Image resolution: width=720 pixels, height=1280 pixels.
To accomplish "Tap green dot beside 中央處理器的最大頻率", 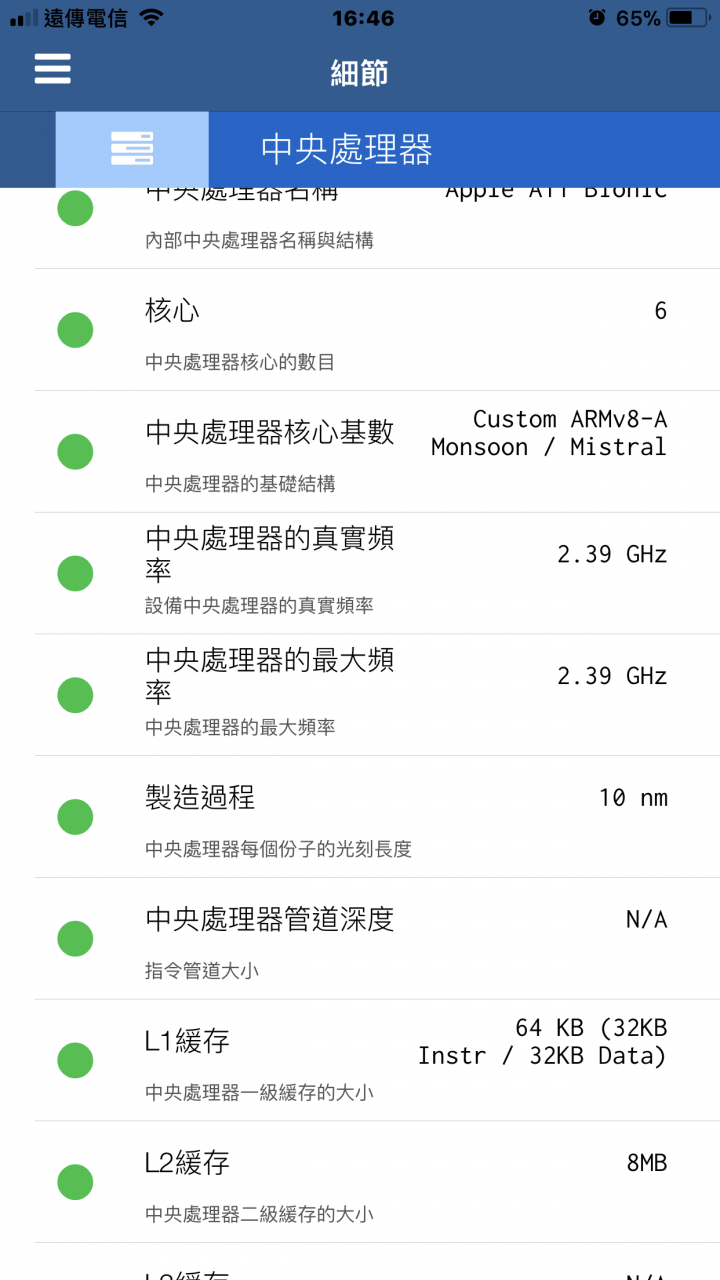I will tap(75, 695).
